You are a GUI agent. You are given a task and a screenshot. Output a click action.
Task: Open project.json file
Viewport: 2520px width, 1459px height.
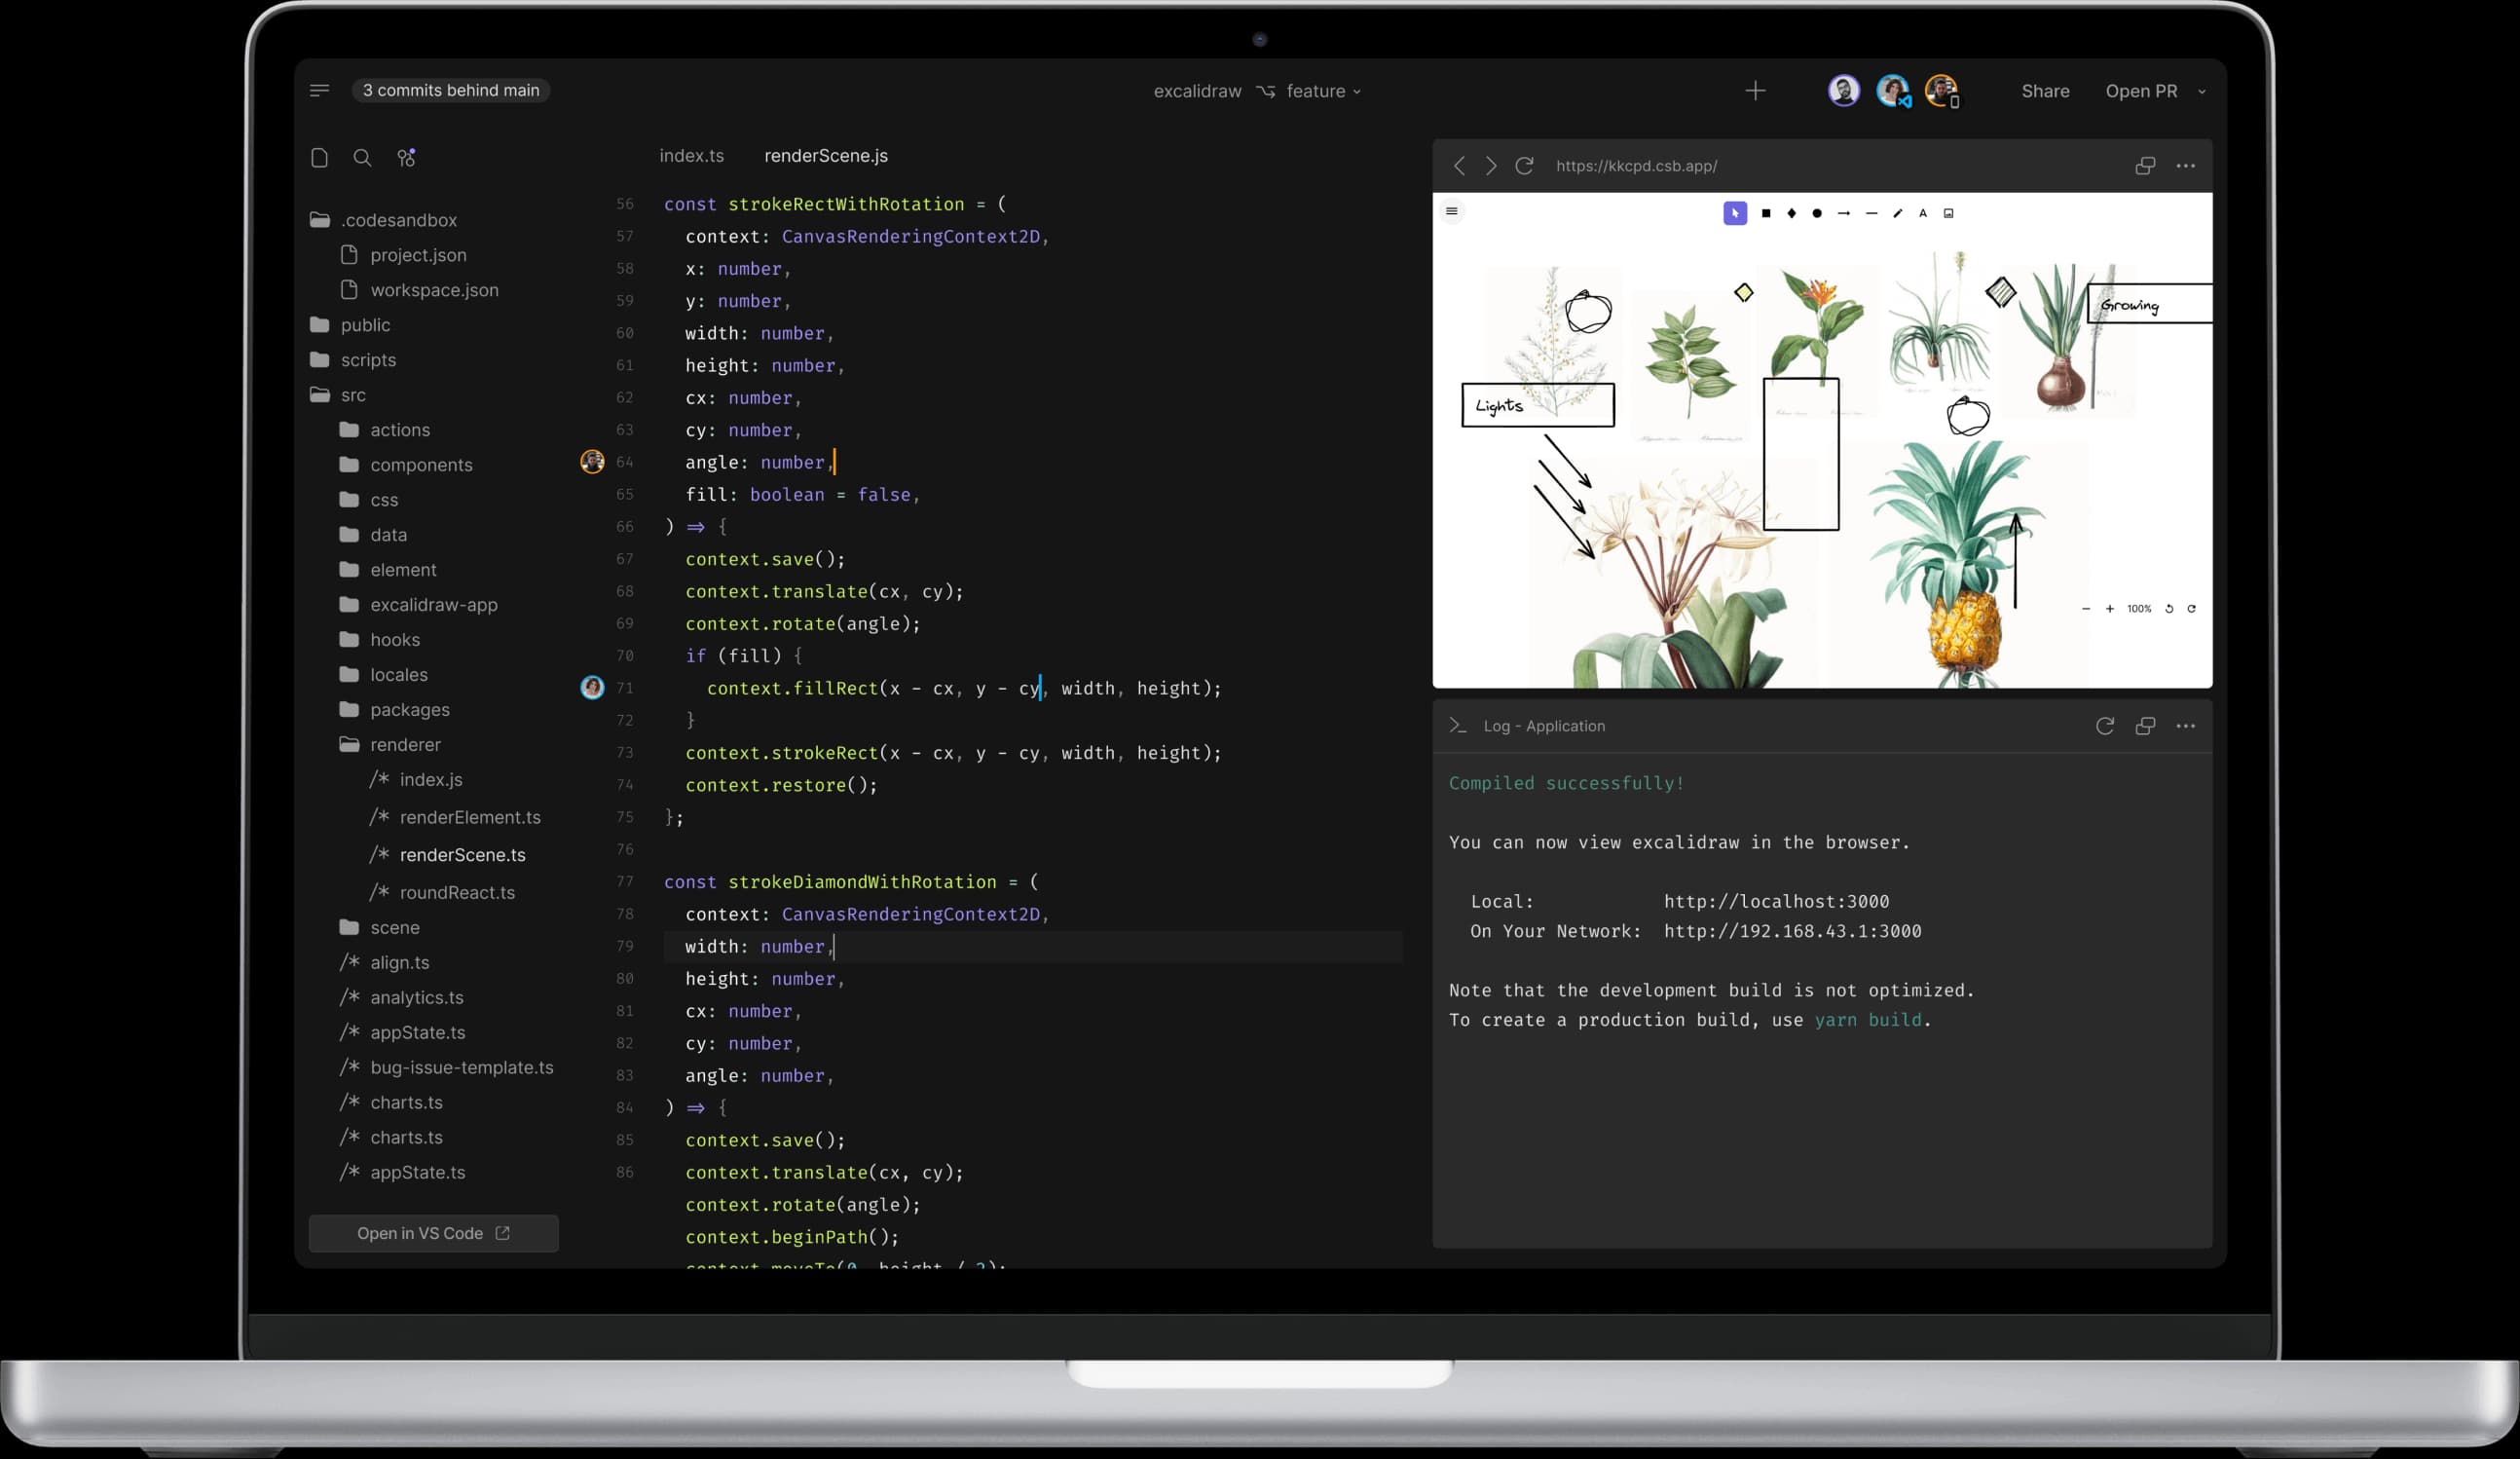point(404,255)
